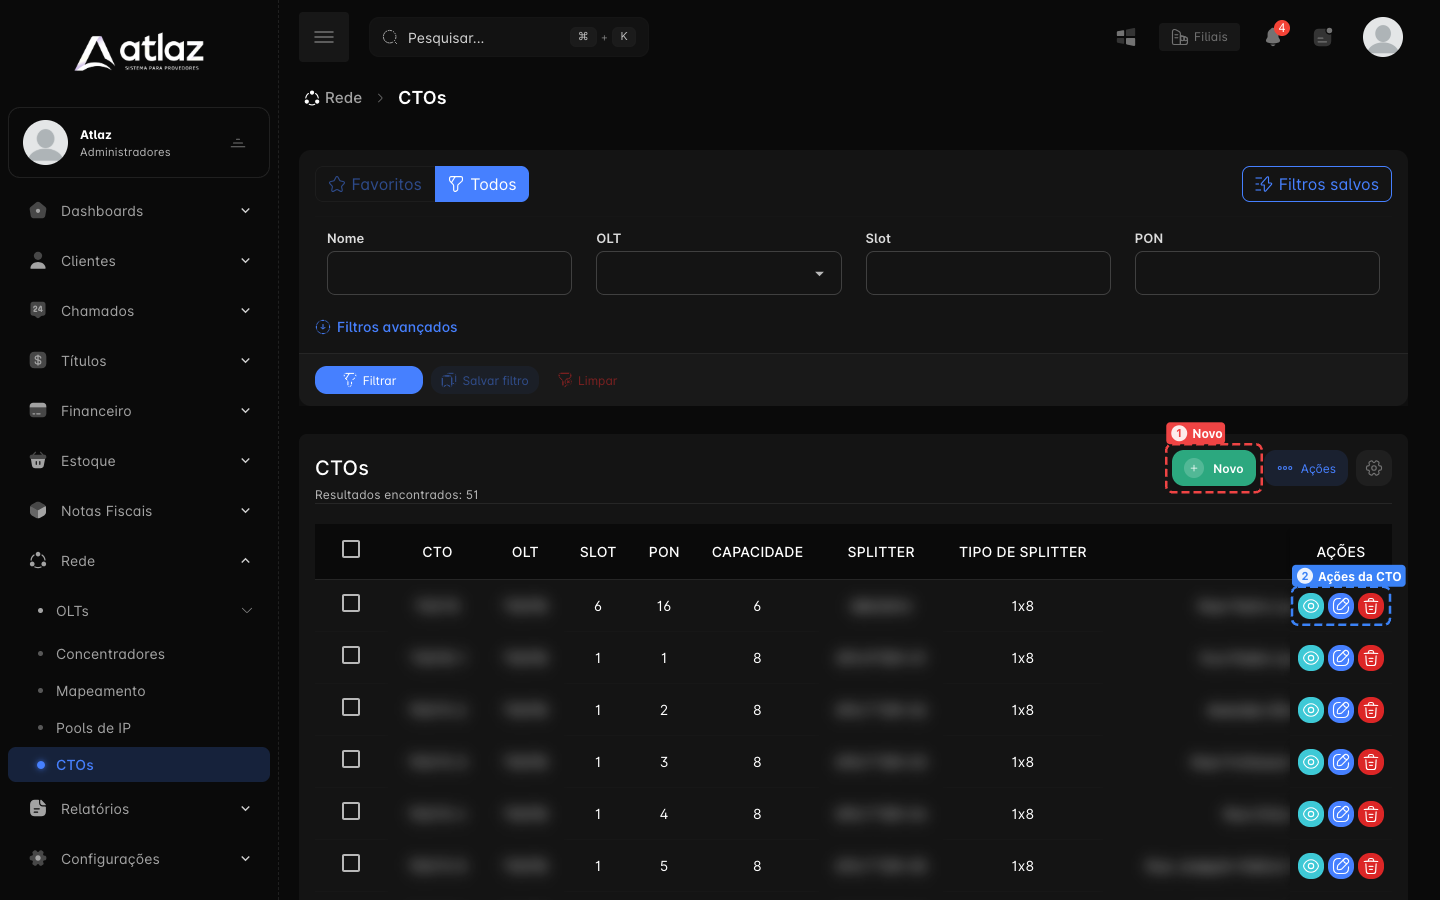Open the table settings gear
The width and height of the screenshot is (1440, 900).
click(1374, 468)
